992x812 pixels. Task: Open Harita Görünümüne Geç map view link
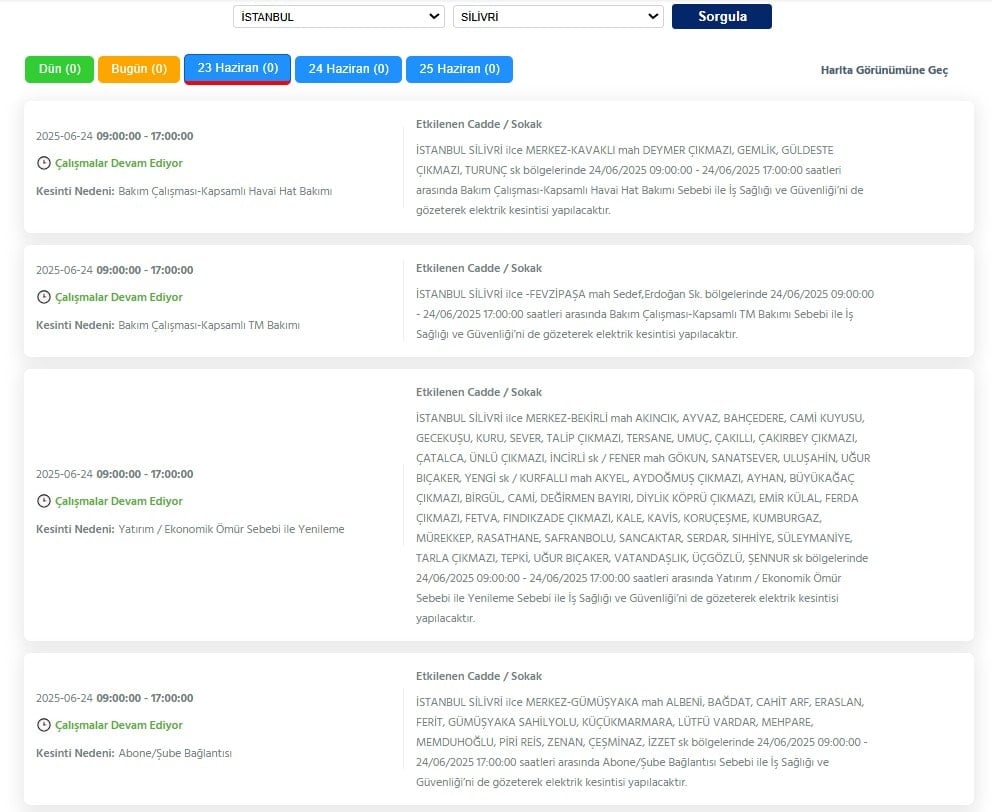click(x=884, y=70)
